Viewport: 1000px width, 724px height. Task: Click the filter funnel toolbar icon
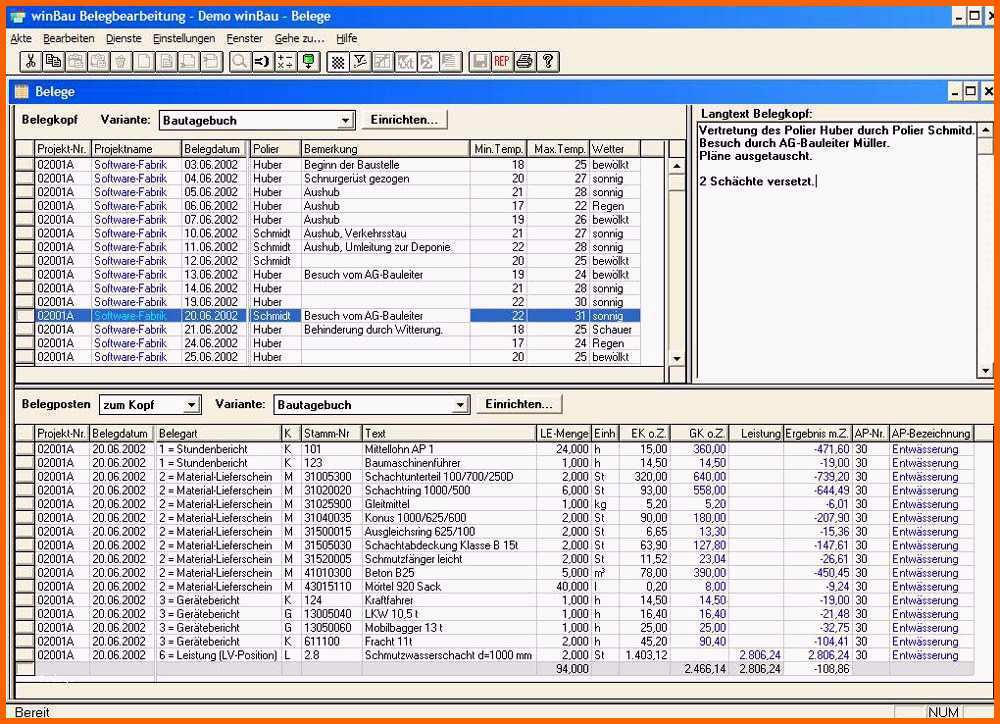pyautogui.click(x=361, y=61)
